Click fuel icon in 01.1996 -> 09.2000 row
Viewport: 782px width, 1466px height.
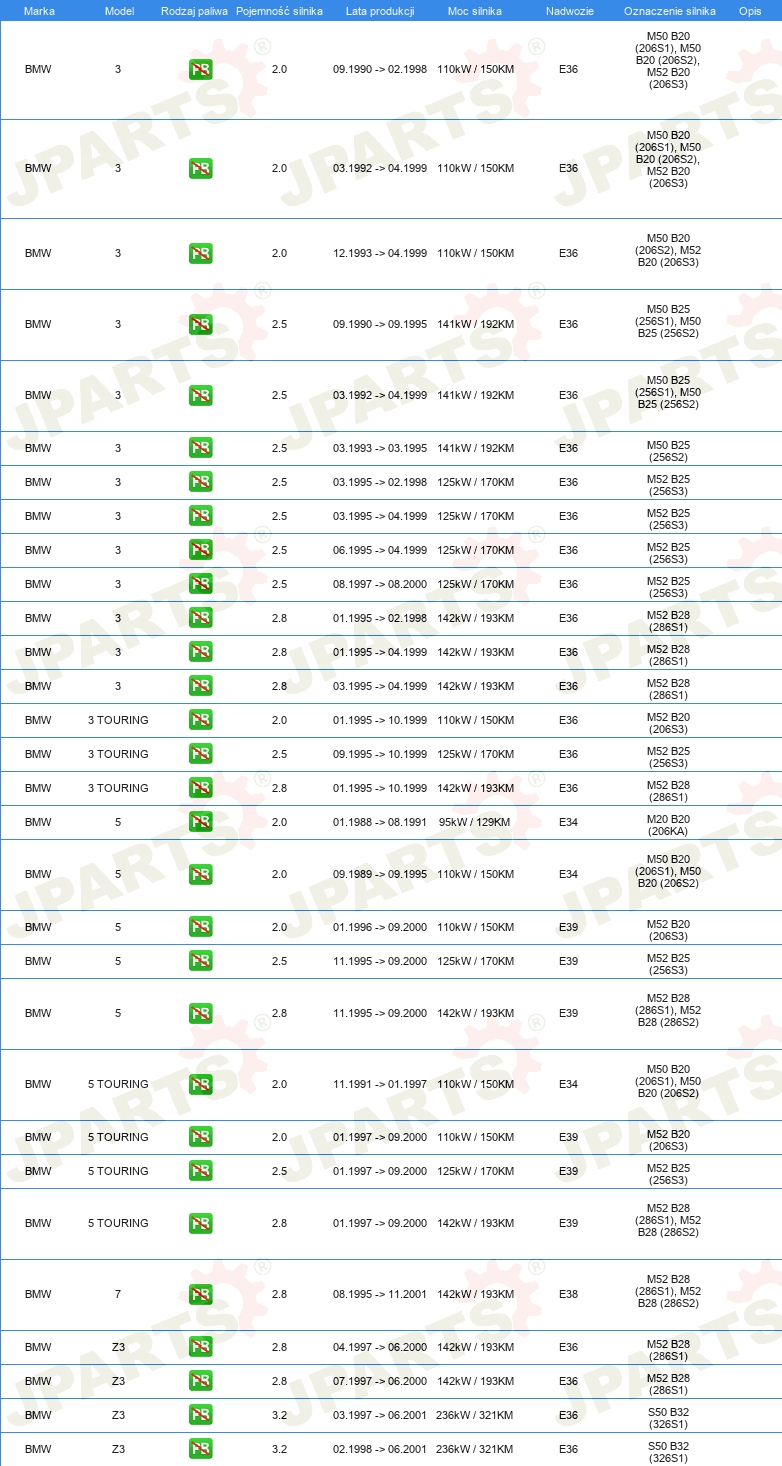click(x=200, y=927)
